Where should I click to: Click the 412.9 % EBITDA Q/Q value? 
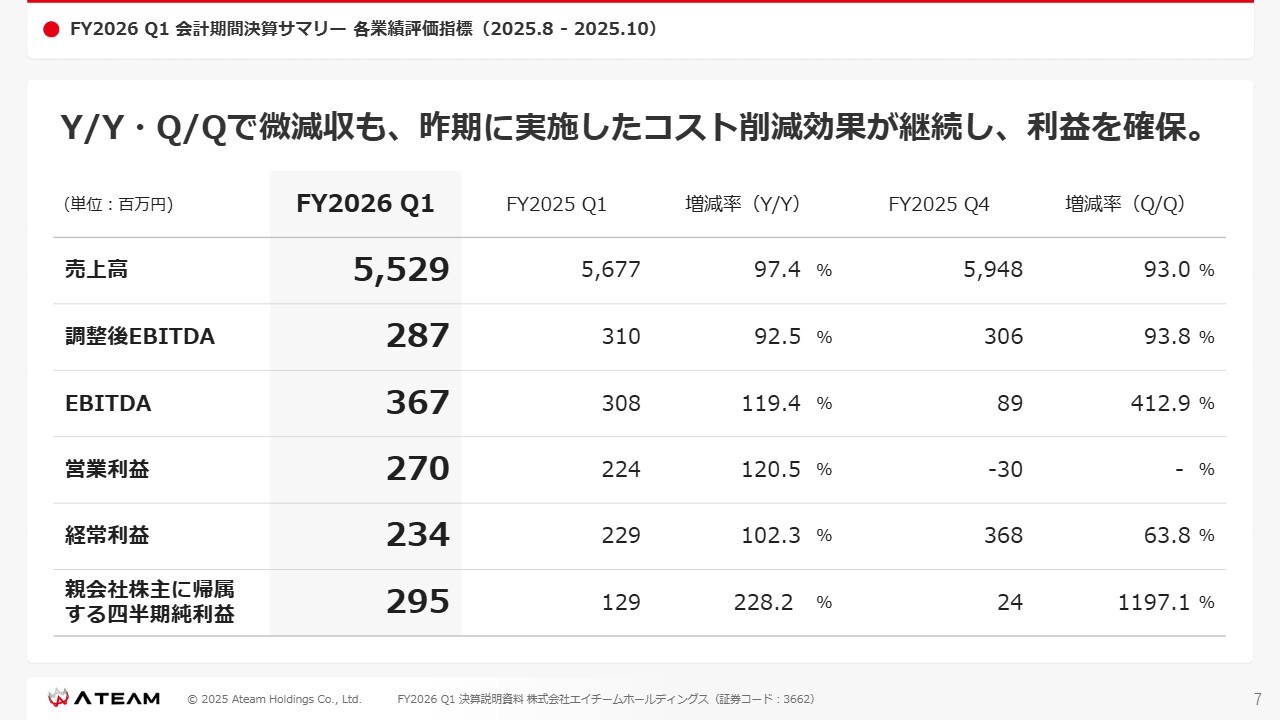(x=1166, y=403)
